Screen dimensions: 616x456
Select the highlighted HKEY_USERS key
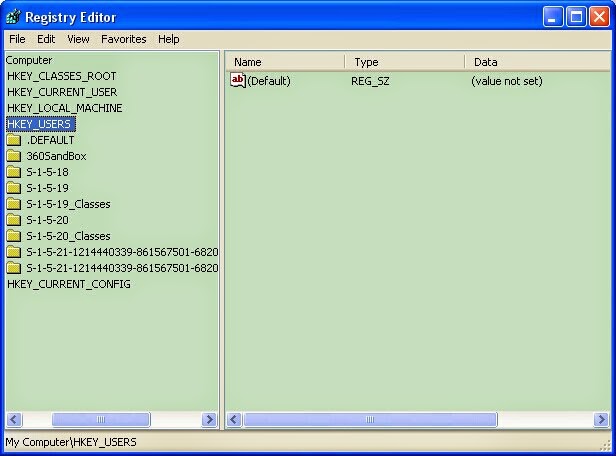(41, 124)
